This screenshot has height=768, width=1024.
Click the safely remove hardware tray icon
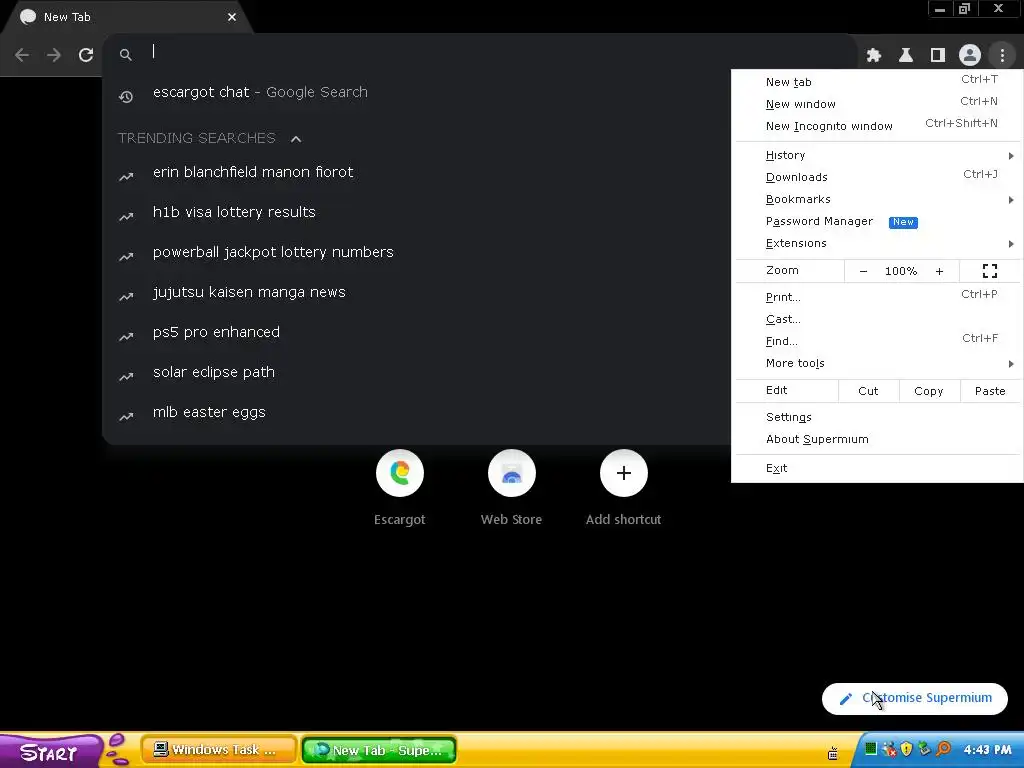click(924, 749)
